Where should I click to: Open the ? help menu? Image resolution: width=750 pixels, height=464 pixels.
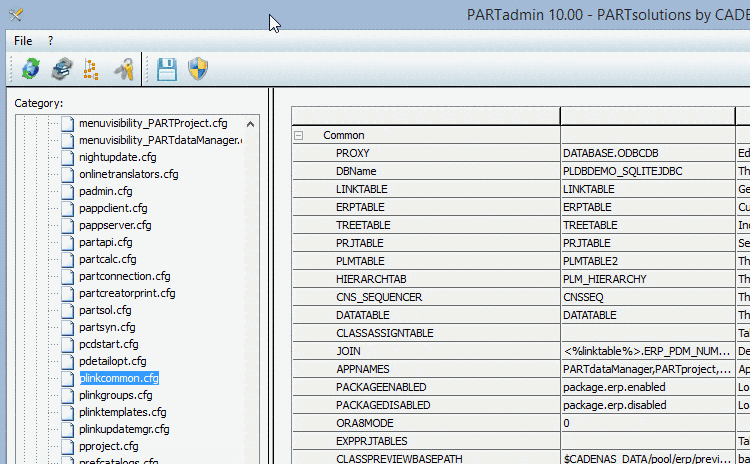point(51,41)
